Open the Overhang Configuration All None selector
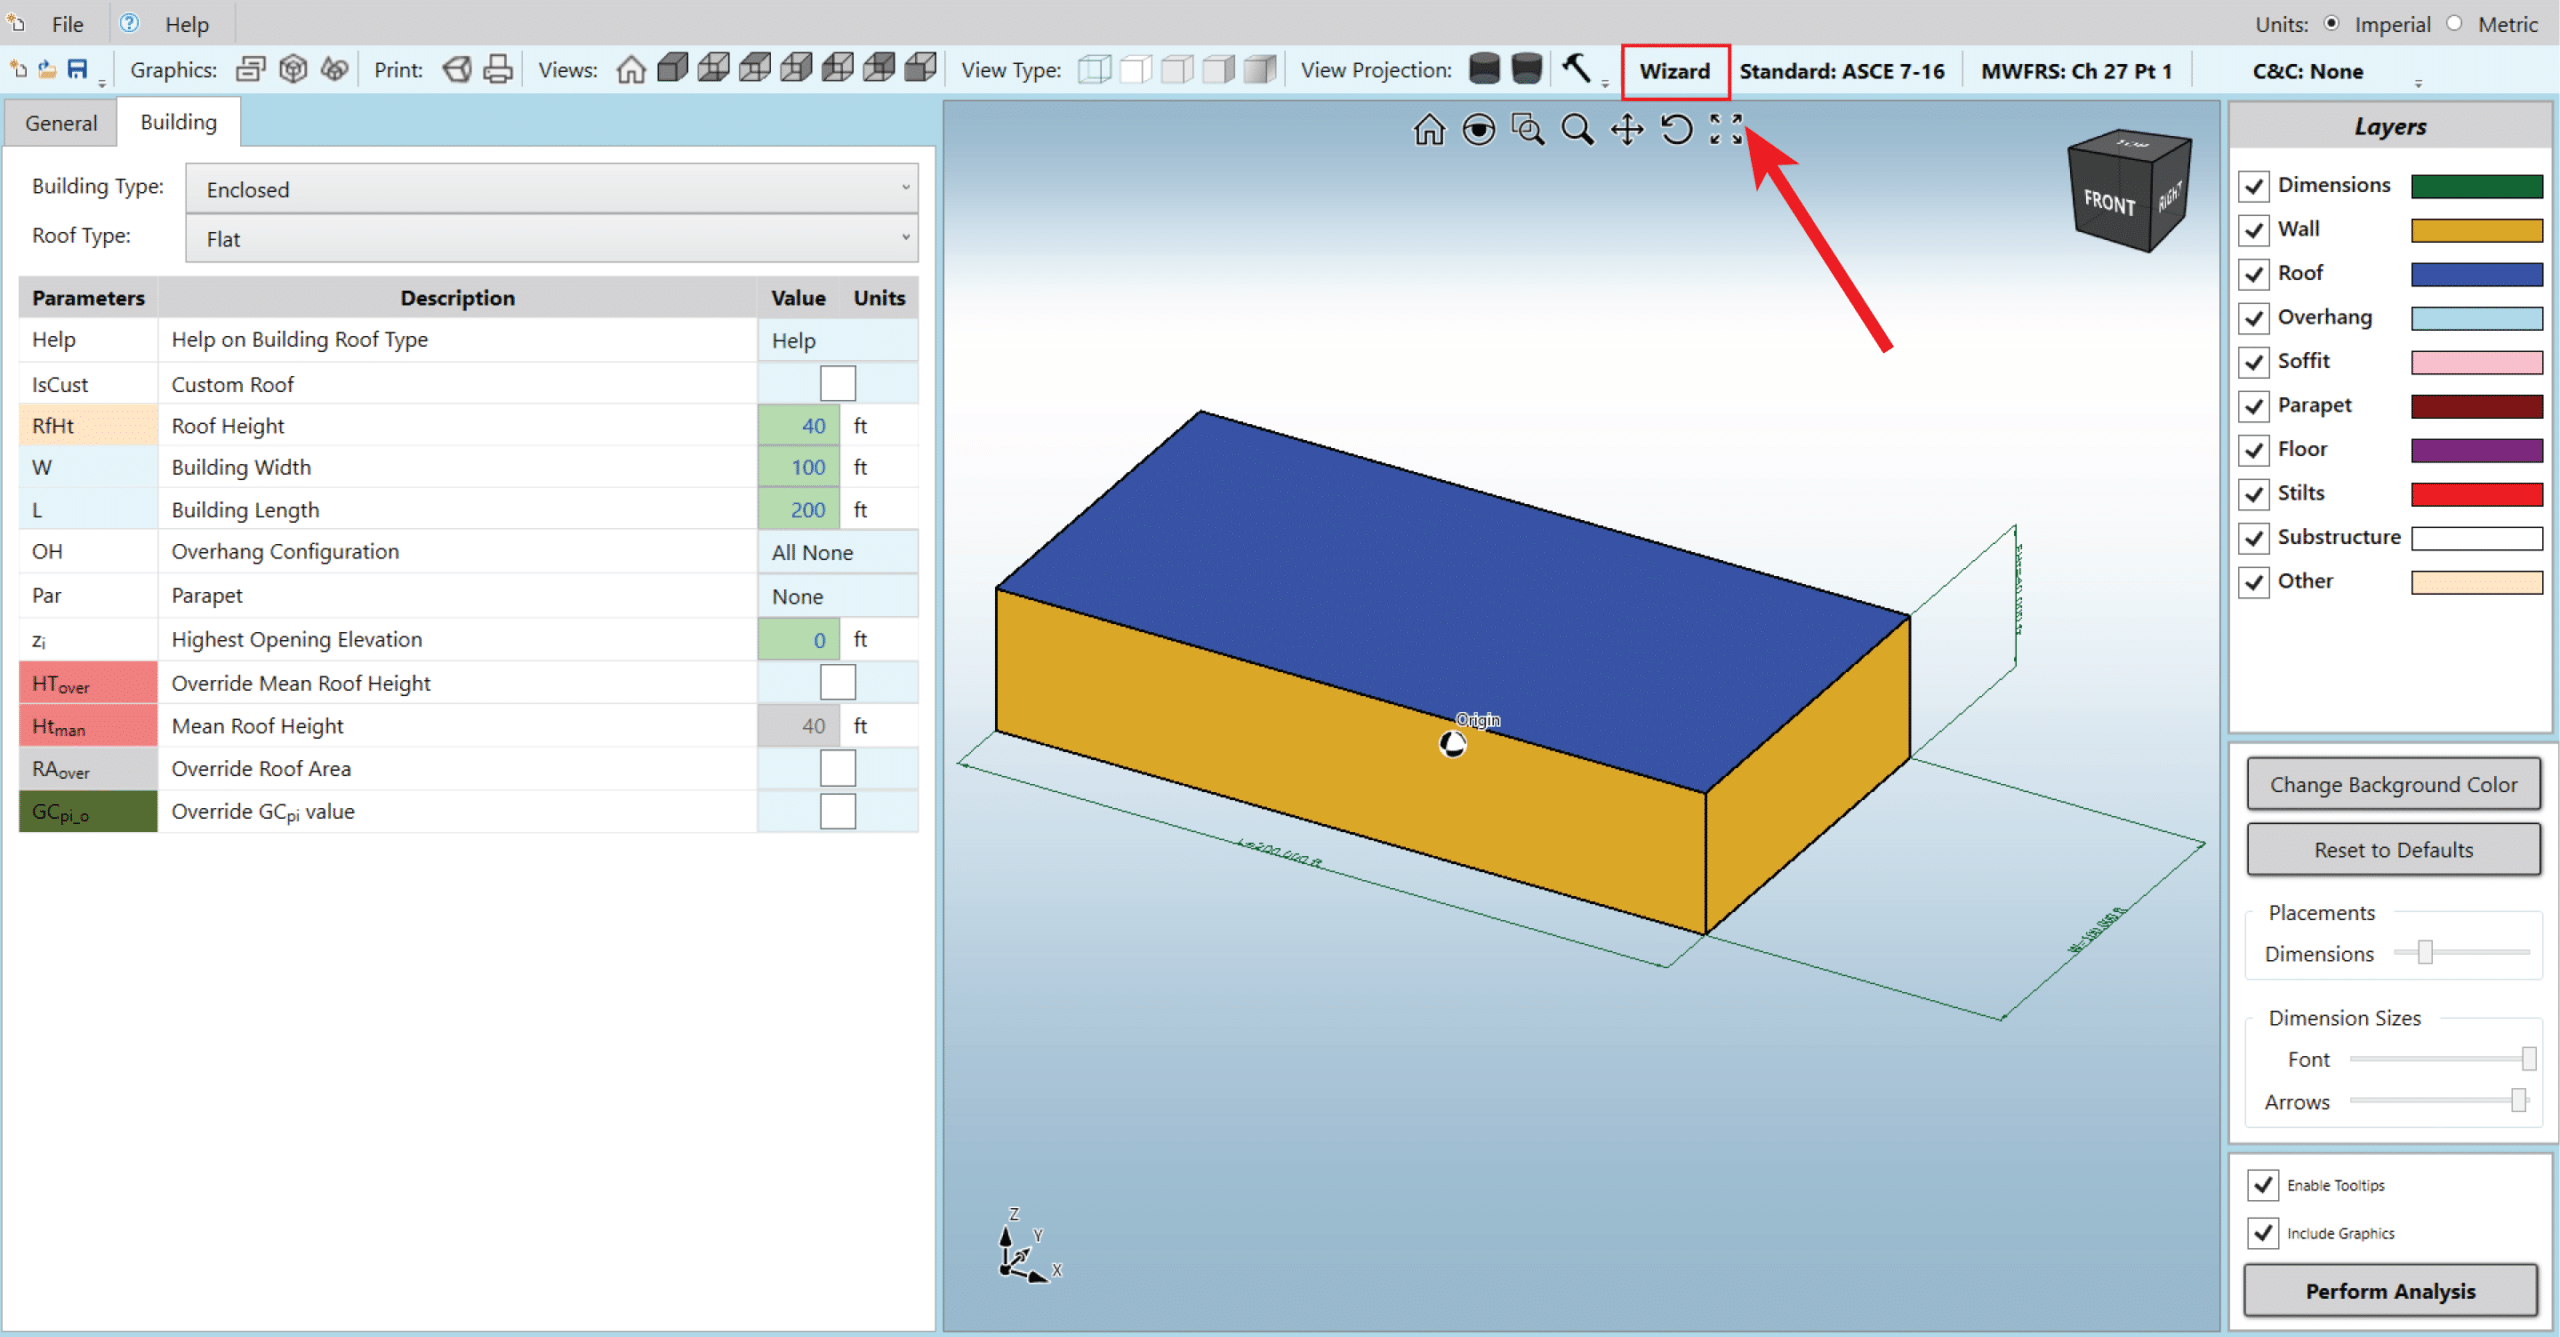The width and height of the screenshot is (2560, 1337). point(836,552)
